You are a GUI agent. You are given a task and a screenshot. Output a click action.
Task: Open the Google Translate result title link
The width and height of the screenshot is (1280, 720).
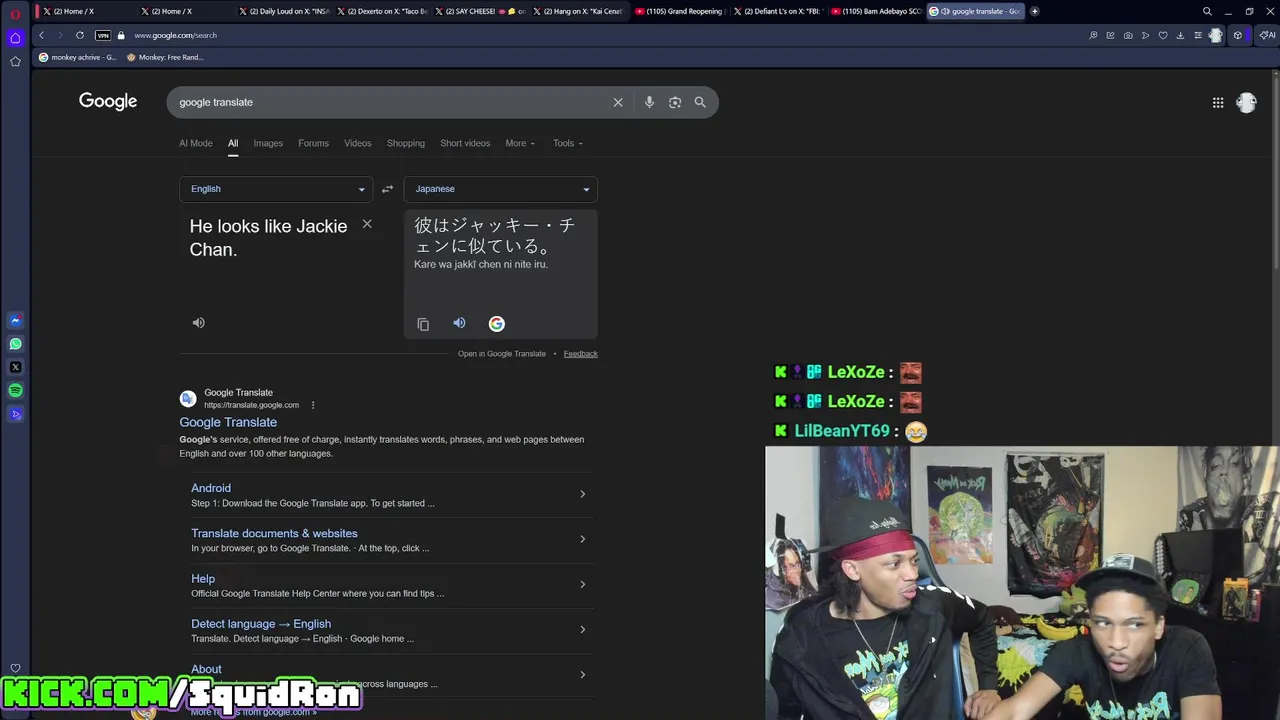coord(228,422)
